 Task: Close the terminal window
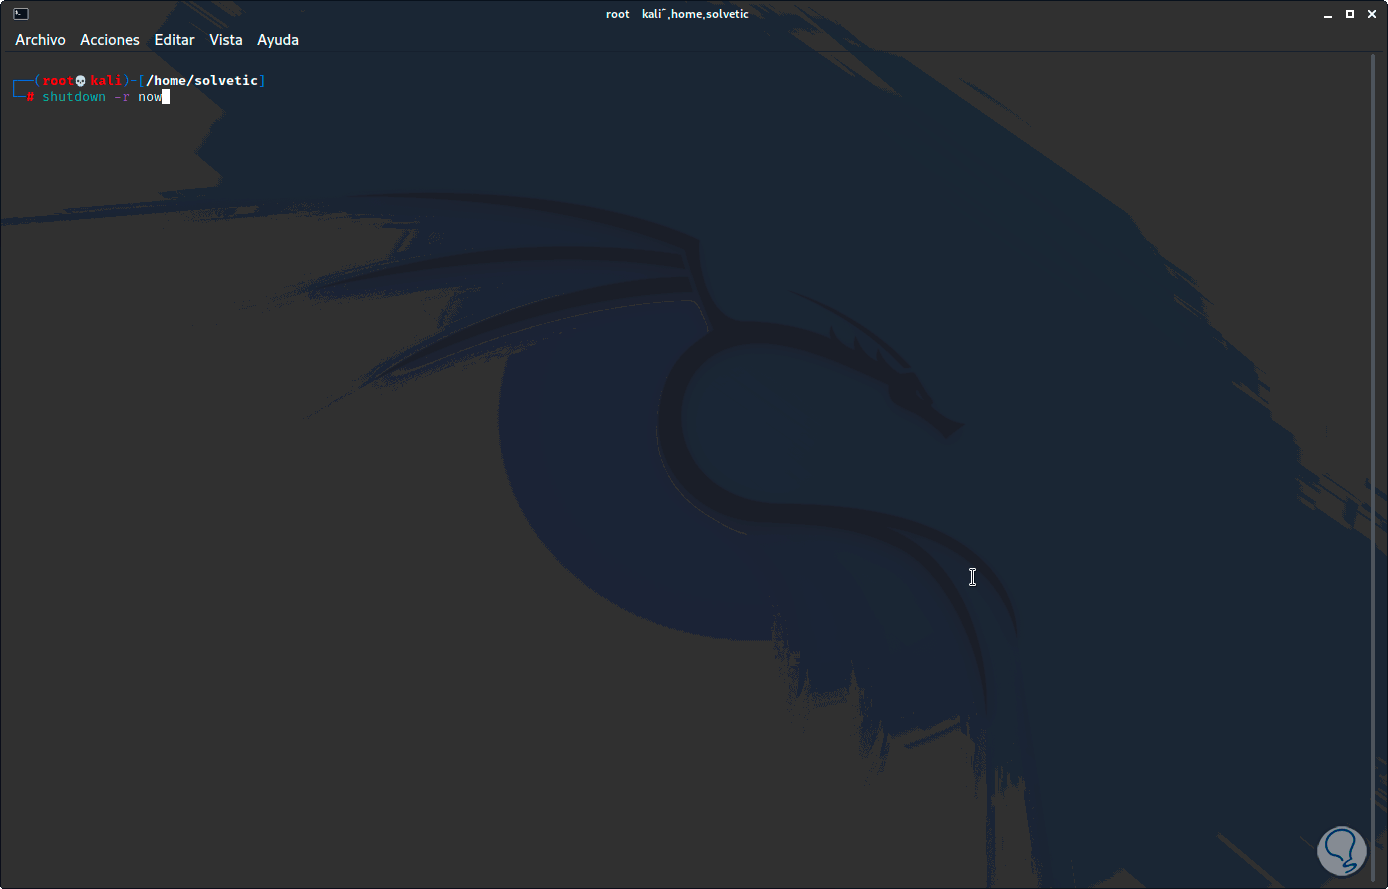point(1372,14)
